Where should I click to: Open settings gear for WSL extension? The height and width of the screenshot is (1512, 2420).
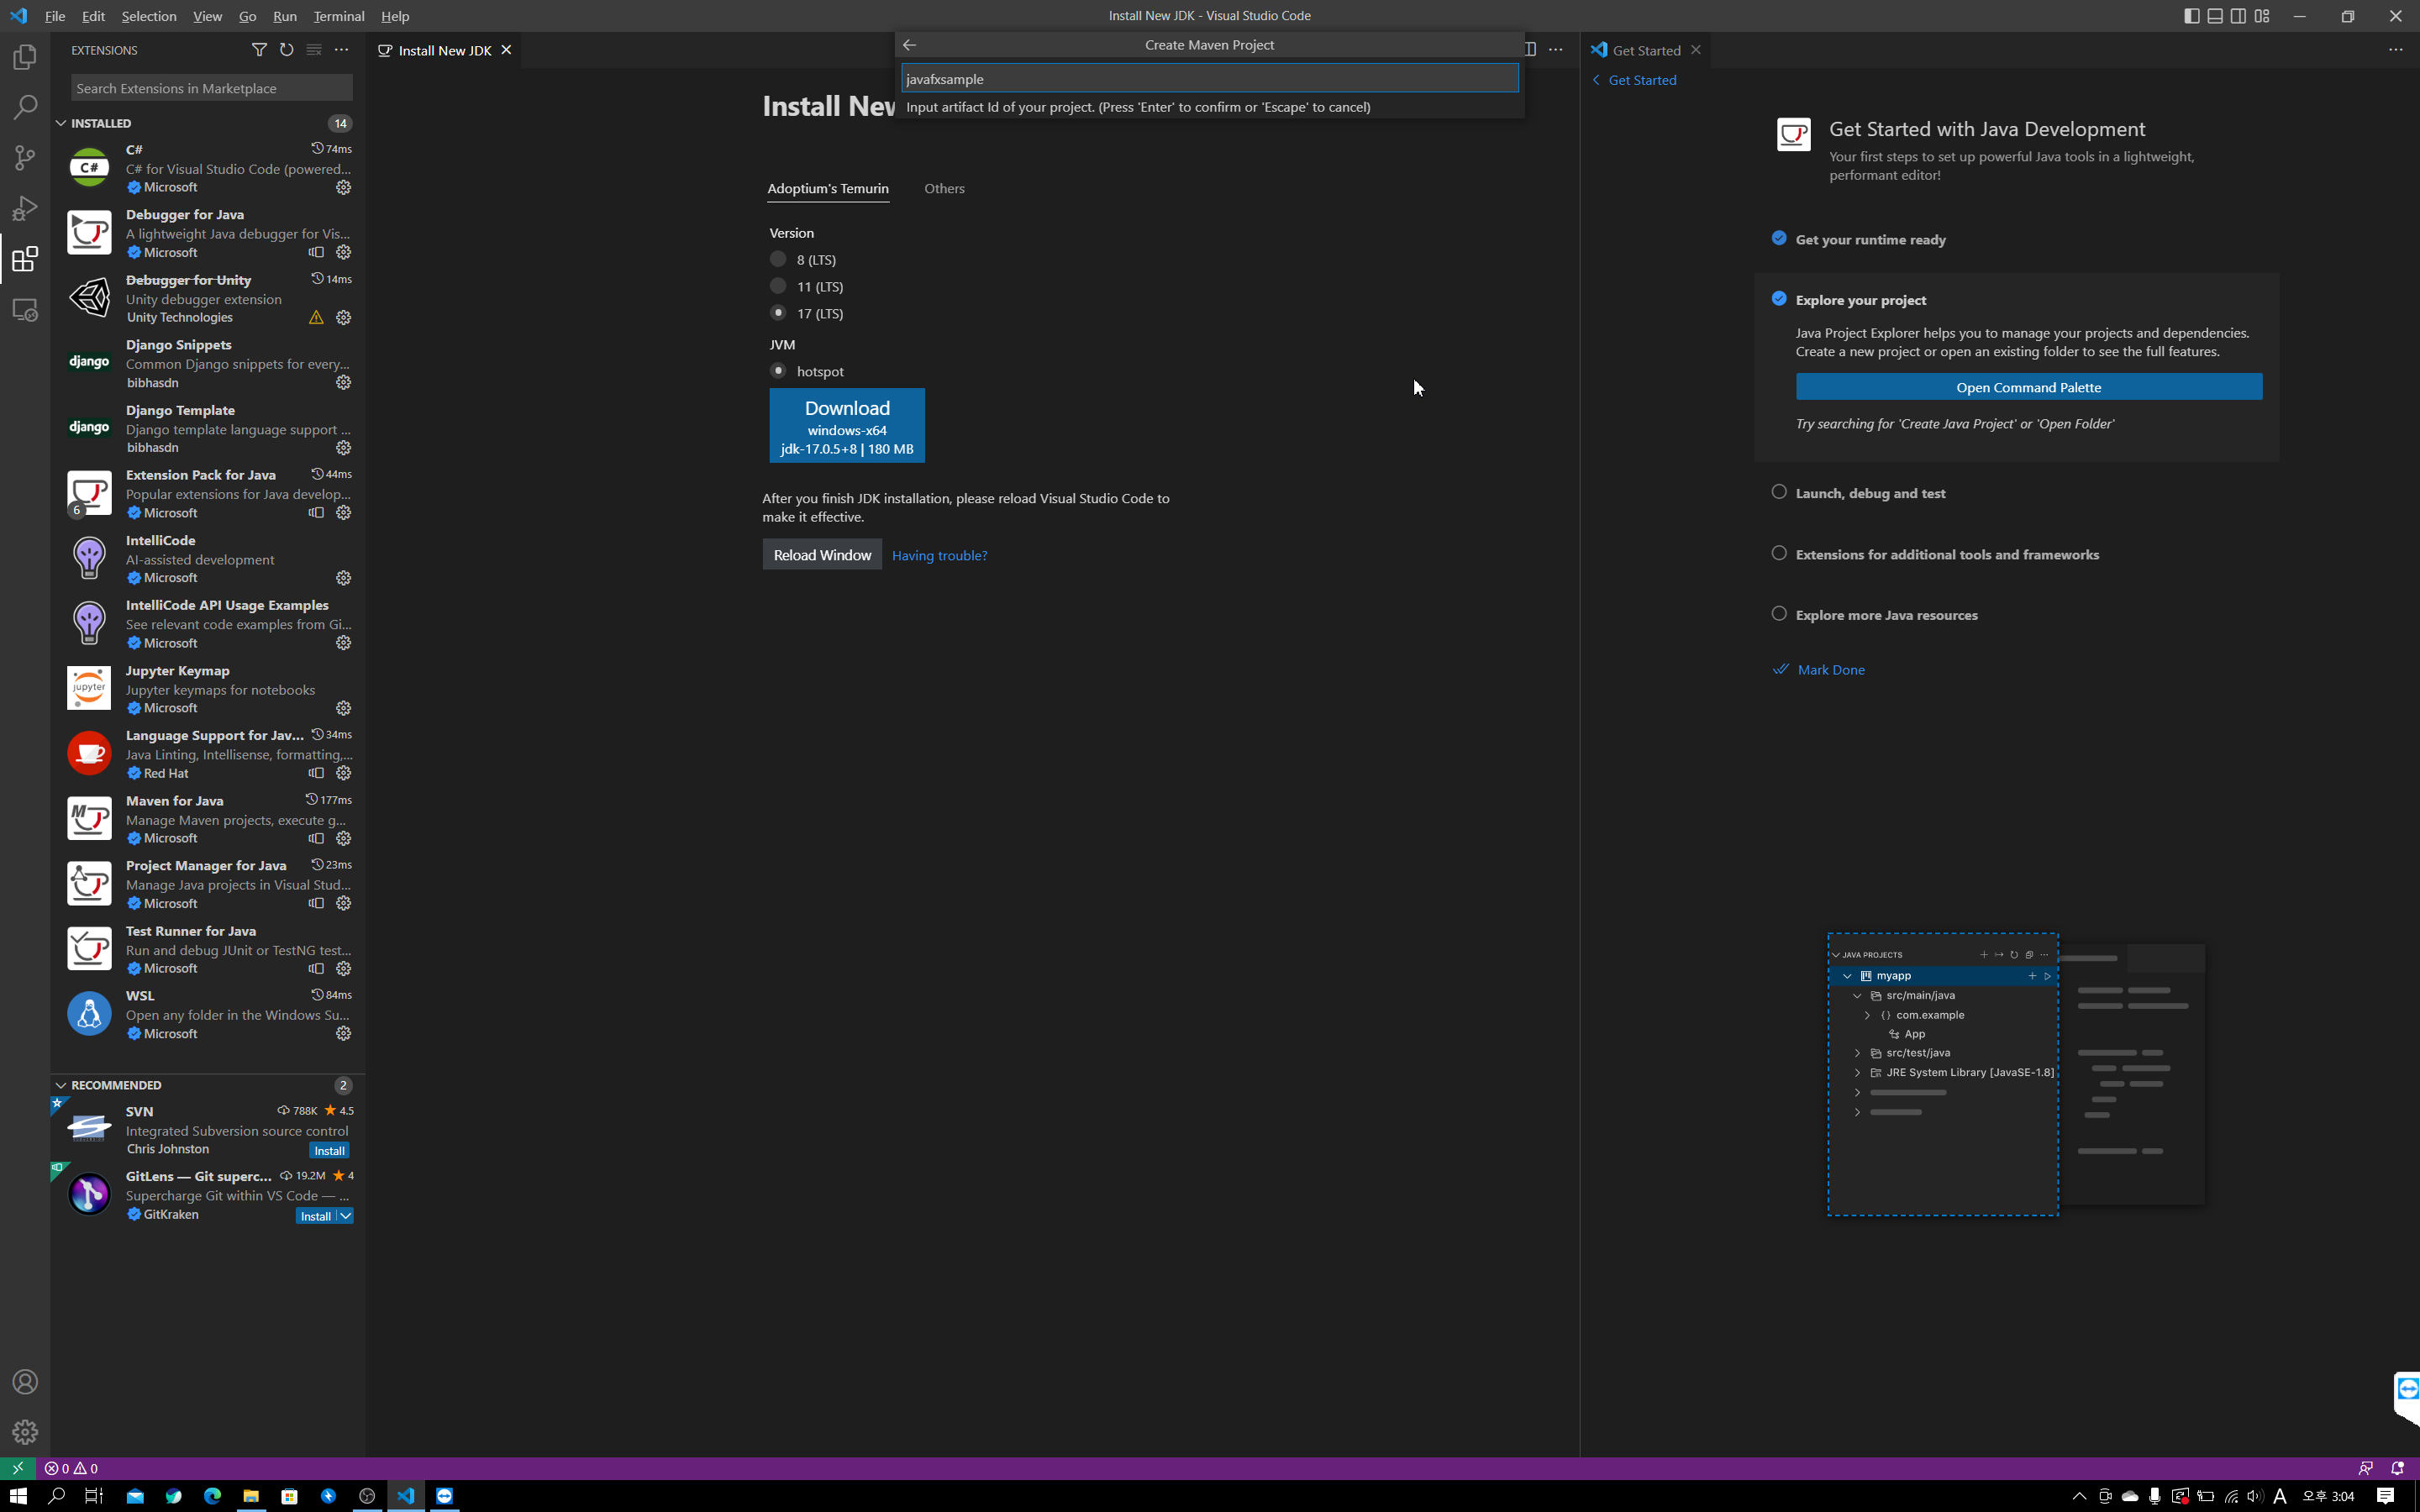(343, 1034)
